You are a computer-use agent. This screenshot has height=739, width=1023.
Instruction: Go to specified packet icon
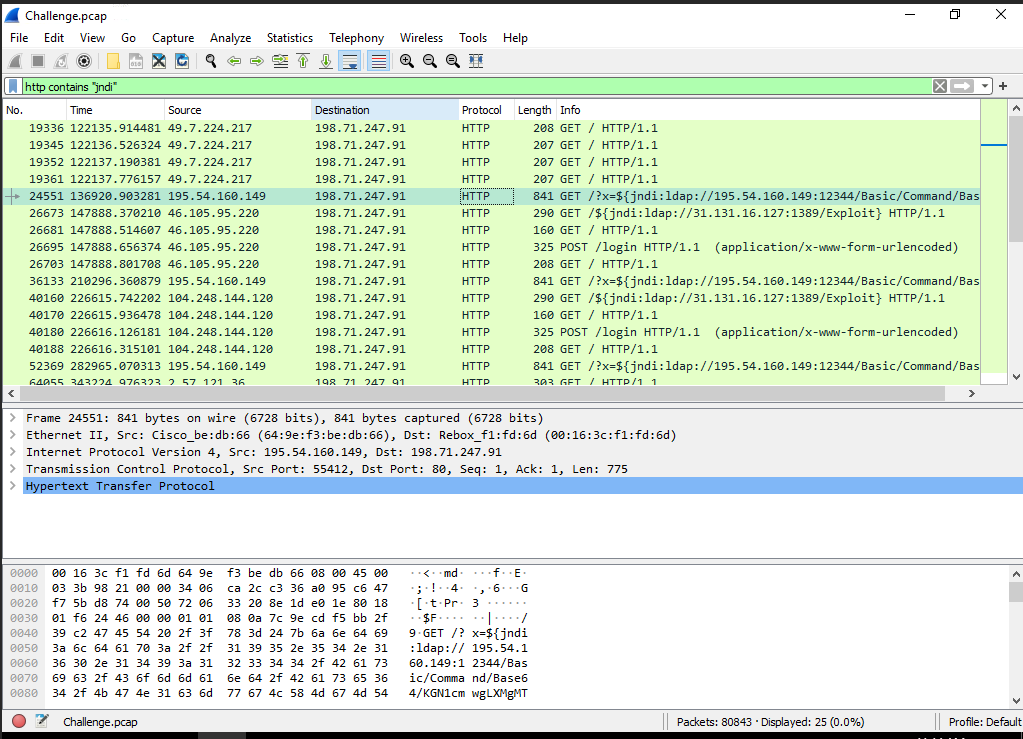click(x=280, y=61)
